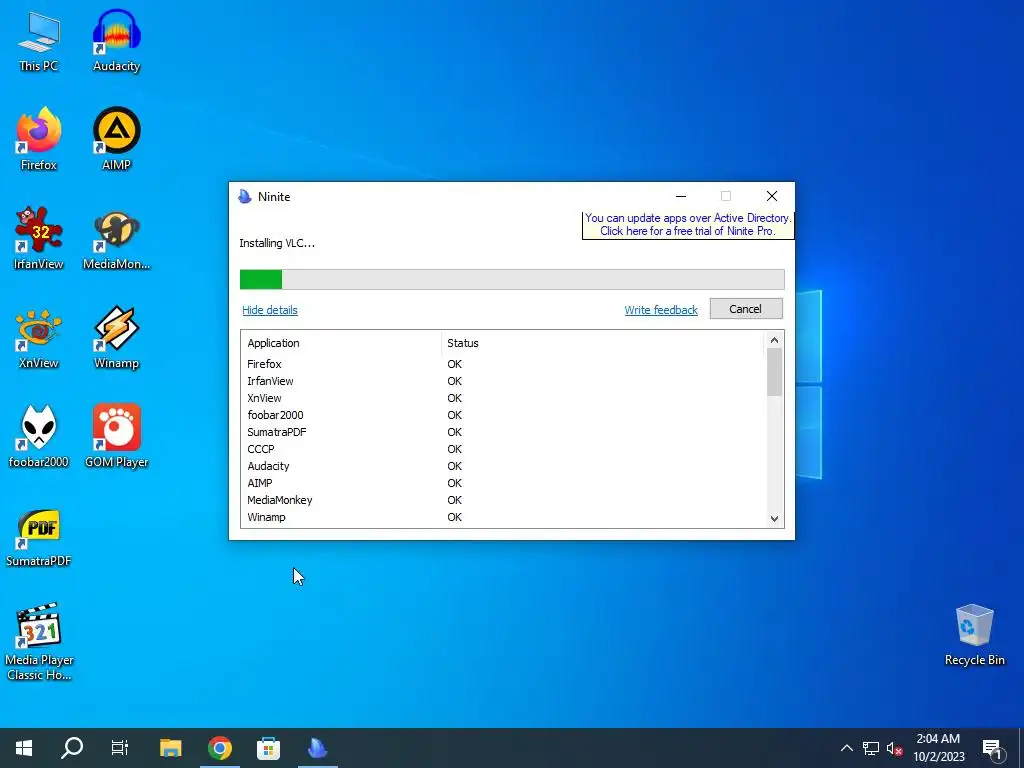
Task: Select the Firefox desktop shortcut
Action: coord(39,140)
